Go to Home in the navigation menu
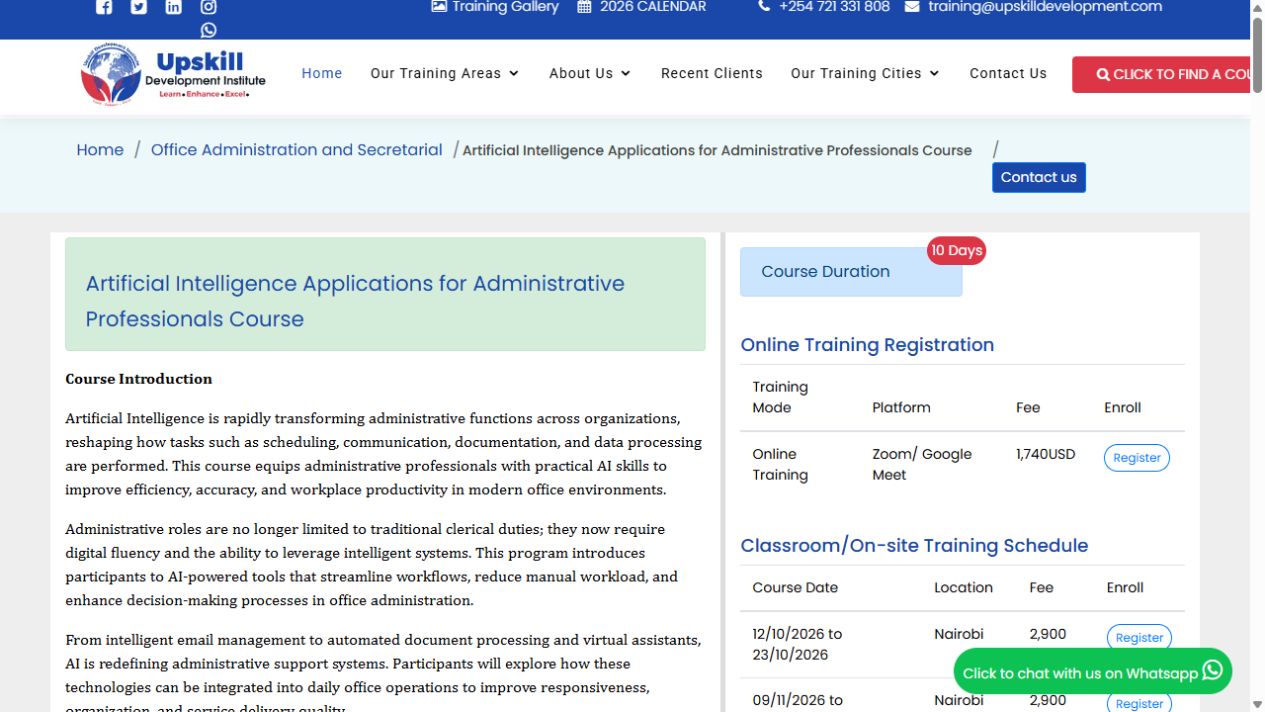The image size is (1265, 712). 322,73
